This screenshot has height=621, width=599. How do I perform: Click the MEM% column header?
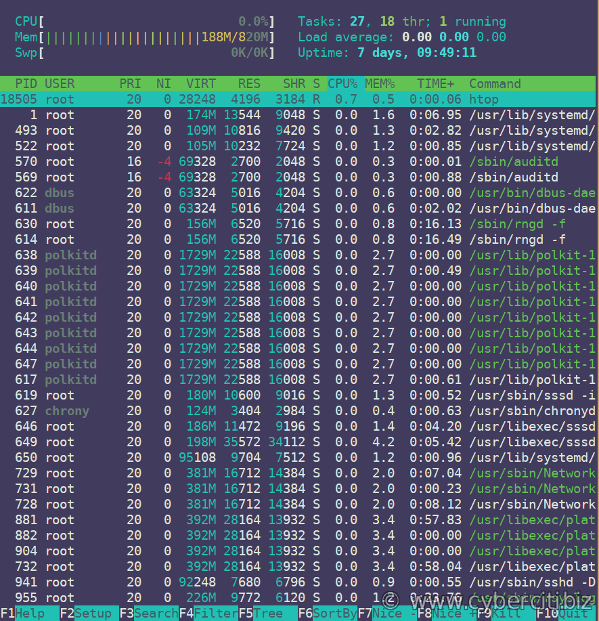coord(380,84)
